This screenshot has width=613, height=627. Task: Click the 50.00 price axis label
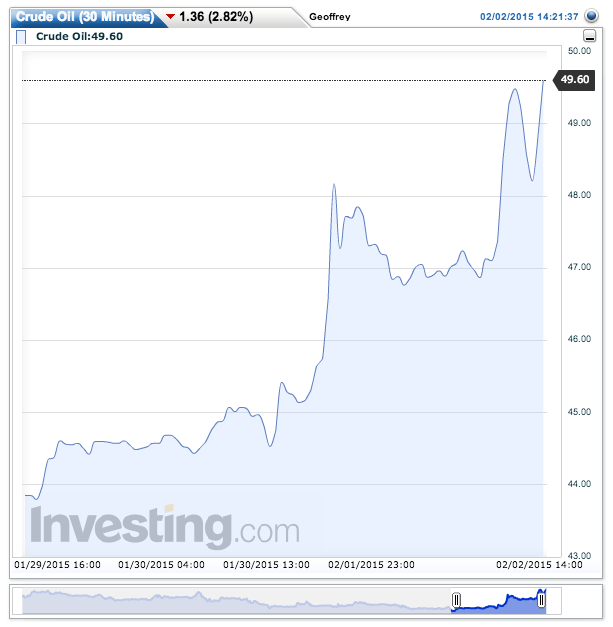pos(579,51)
